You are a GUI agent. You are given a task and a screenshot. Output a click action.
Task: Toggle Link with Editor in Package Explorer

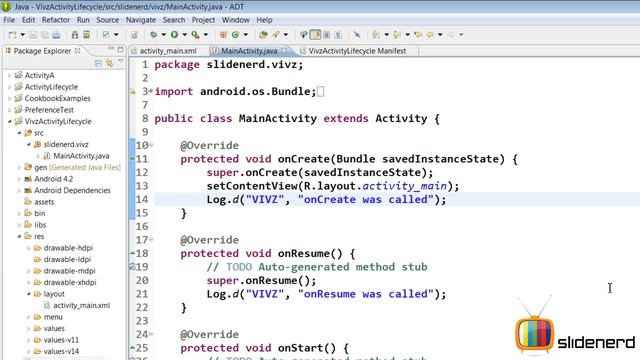point(109,63)
